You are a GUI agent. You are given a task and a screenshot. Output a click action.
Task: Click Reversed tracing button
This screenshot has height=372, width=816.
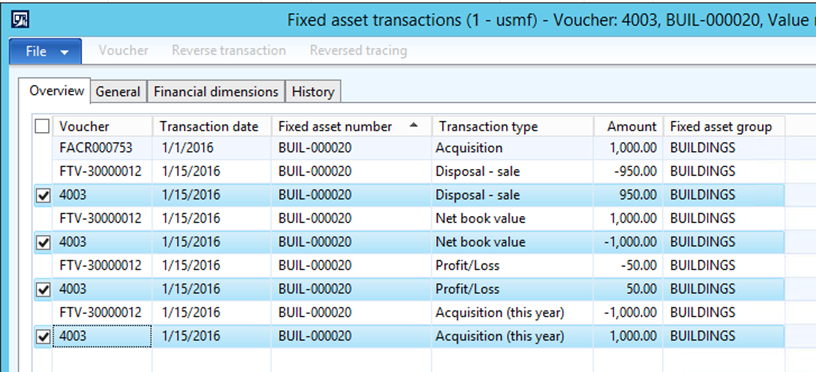point(358,50)
